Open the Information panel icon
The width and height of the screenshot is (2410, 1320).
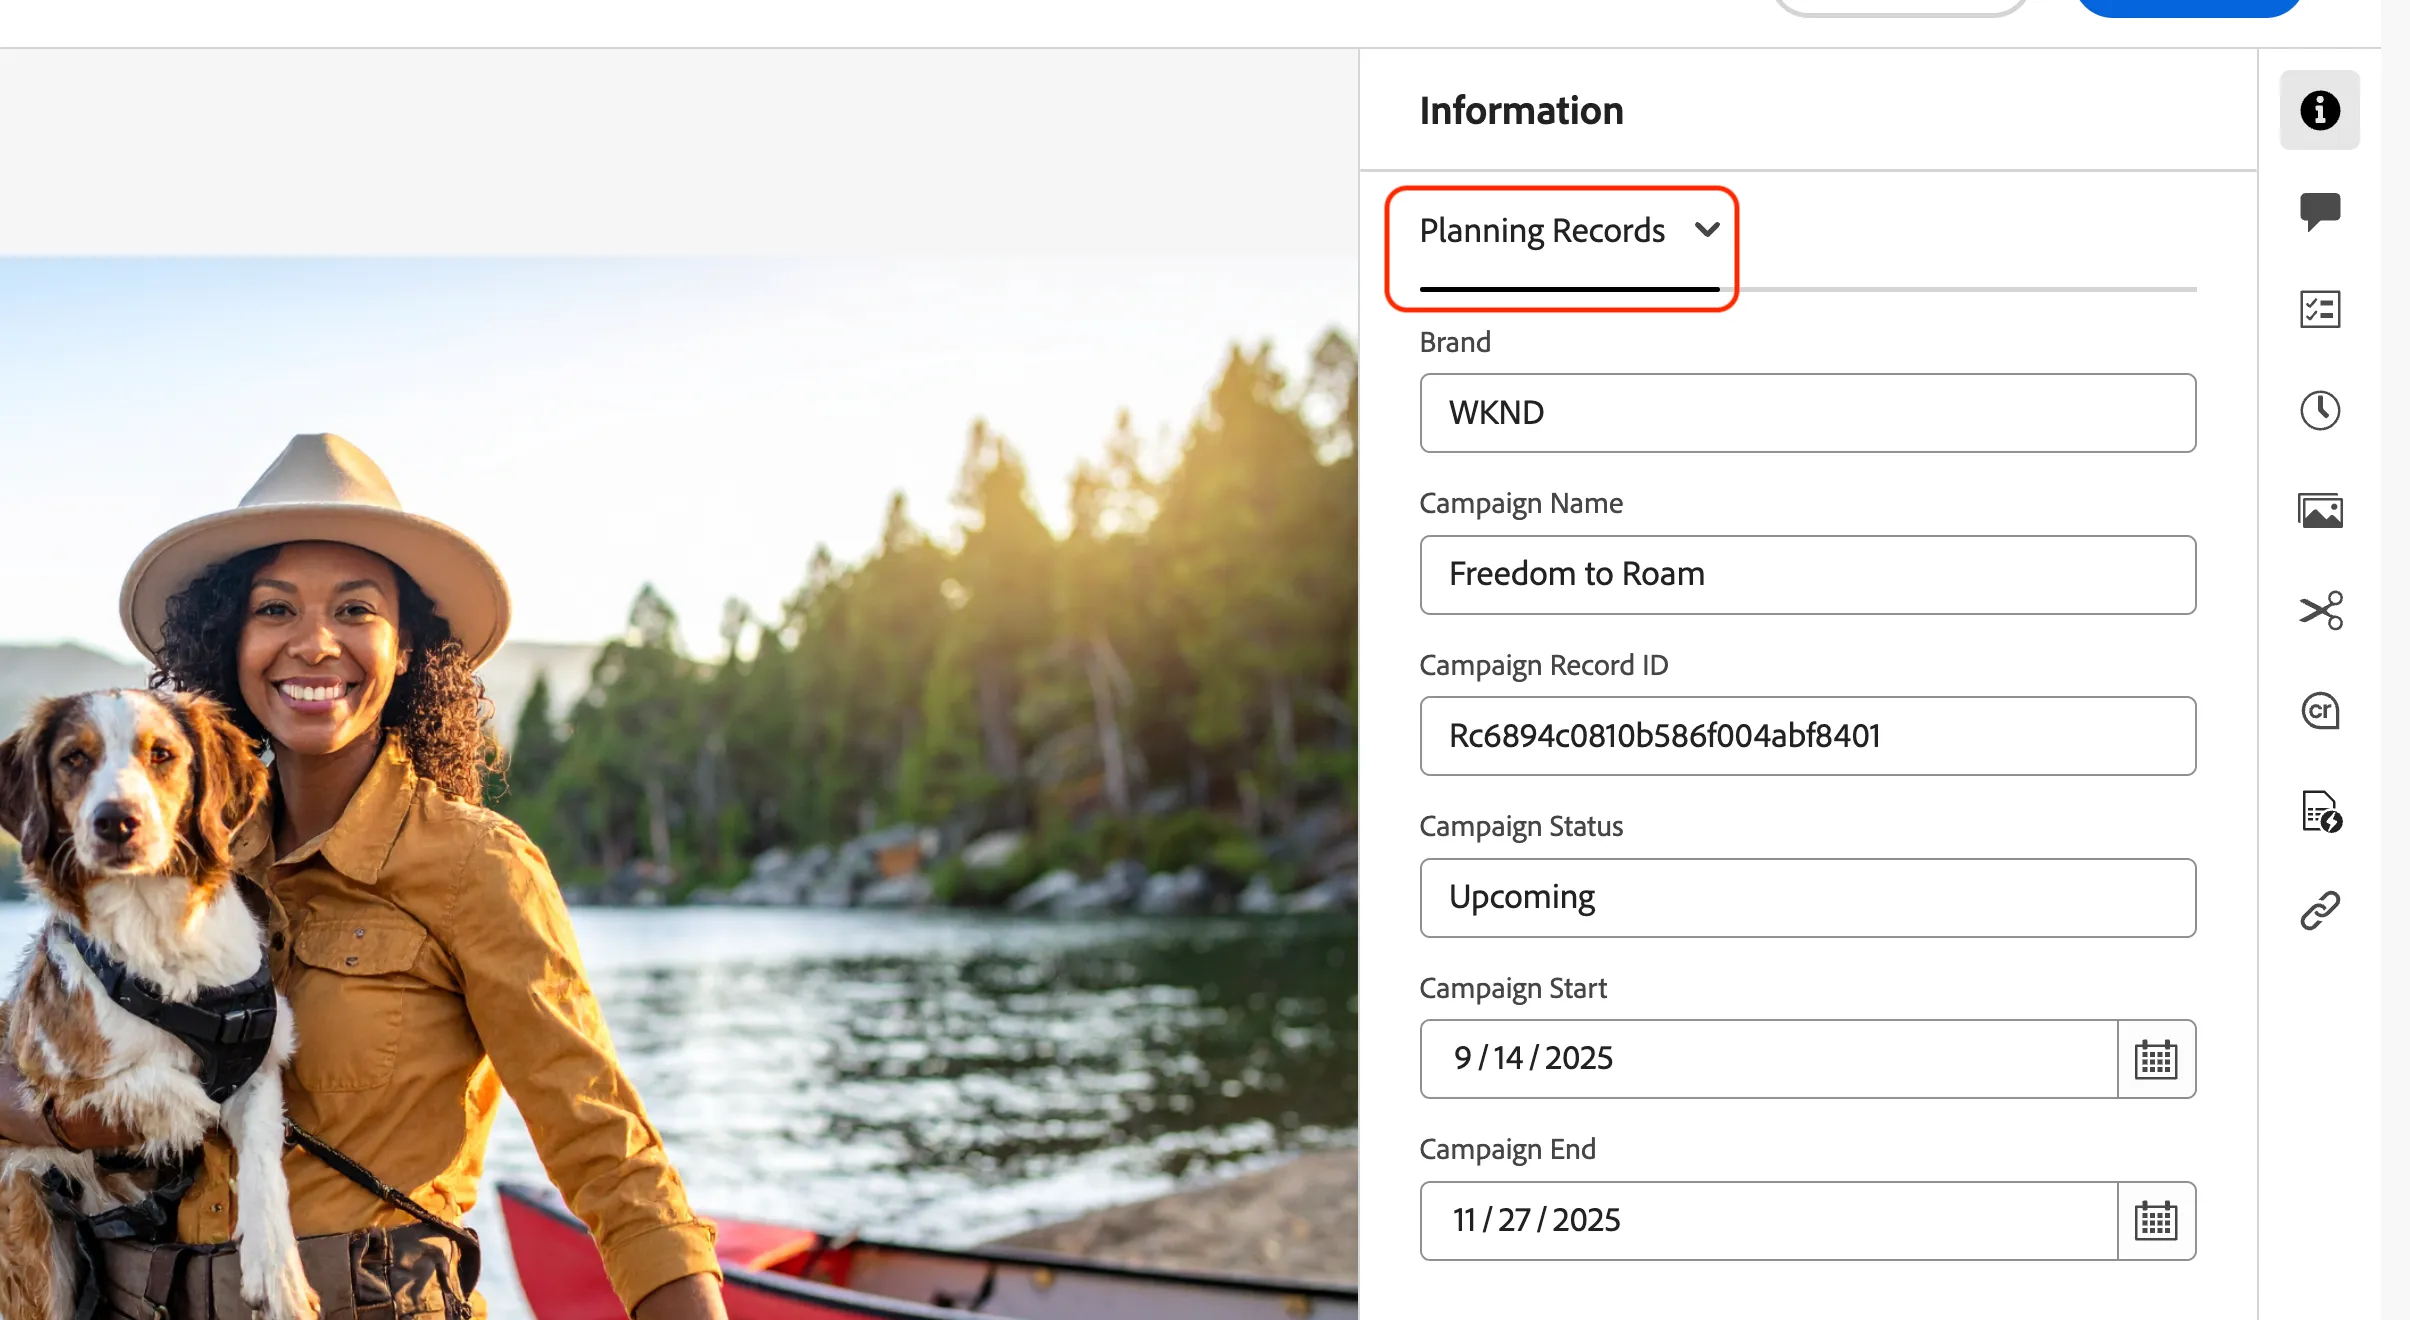(x=2319, y=110)
